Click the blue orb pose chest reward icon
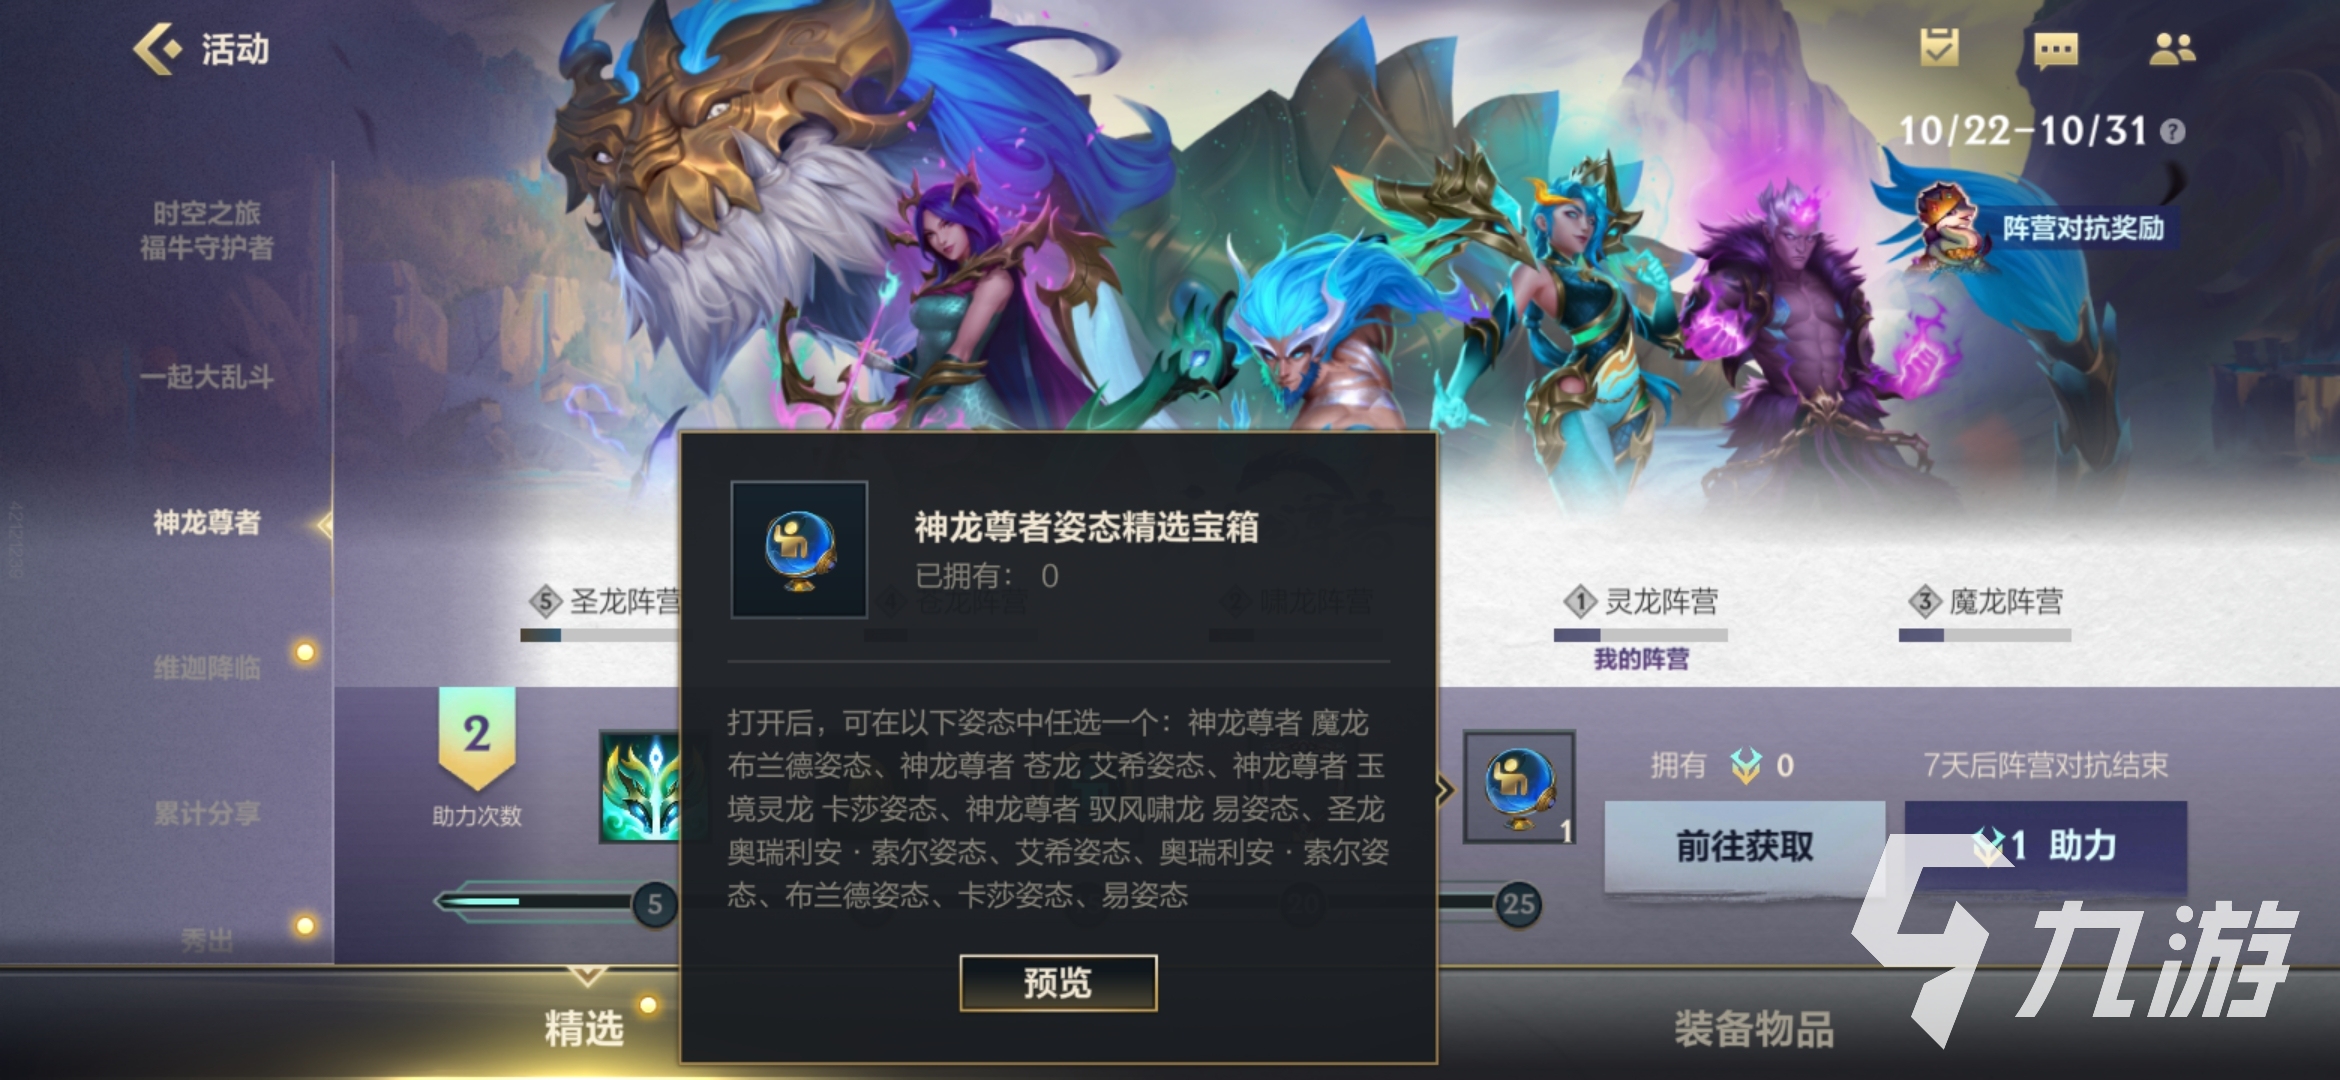Viewport: 2340px width, 1080px height. point(1519,787)
